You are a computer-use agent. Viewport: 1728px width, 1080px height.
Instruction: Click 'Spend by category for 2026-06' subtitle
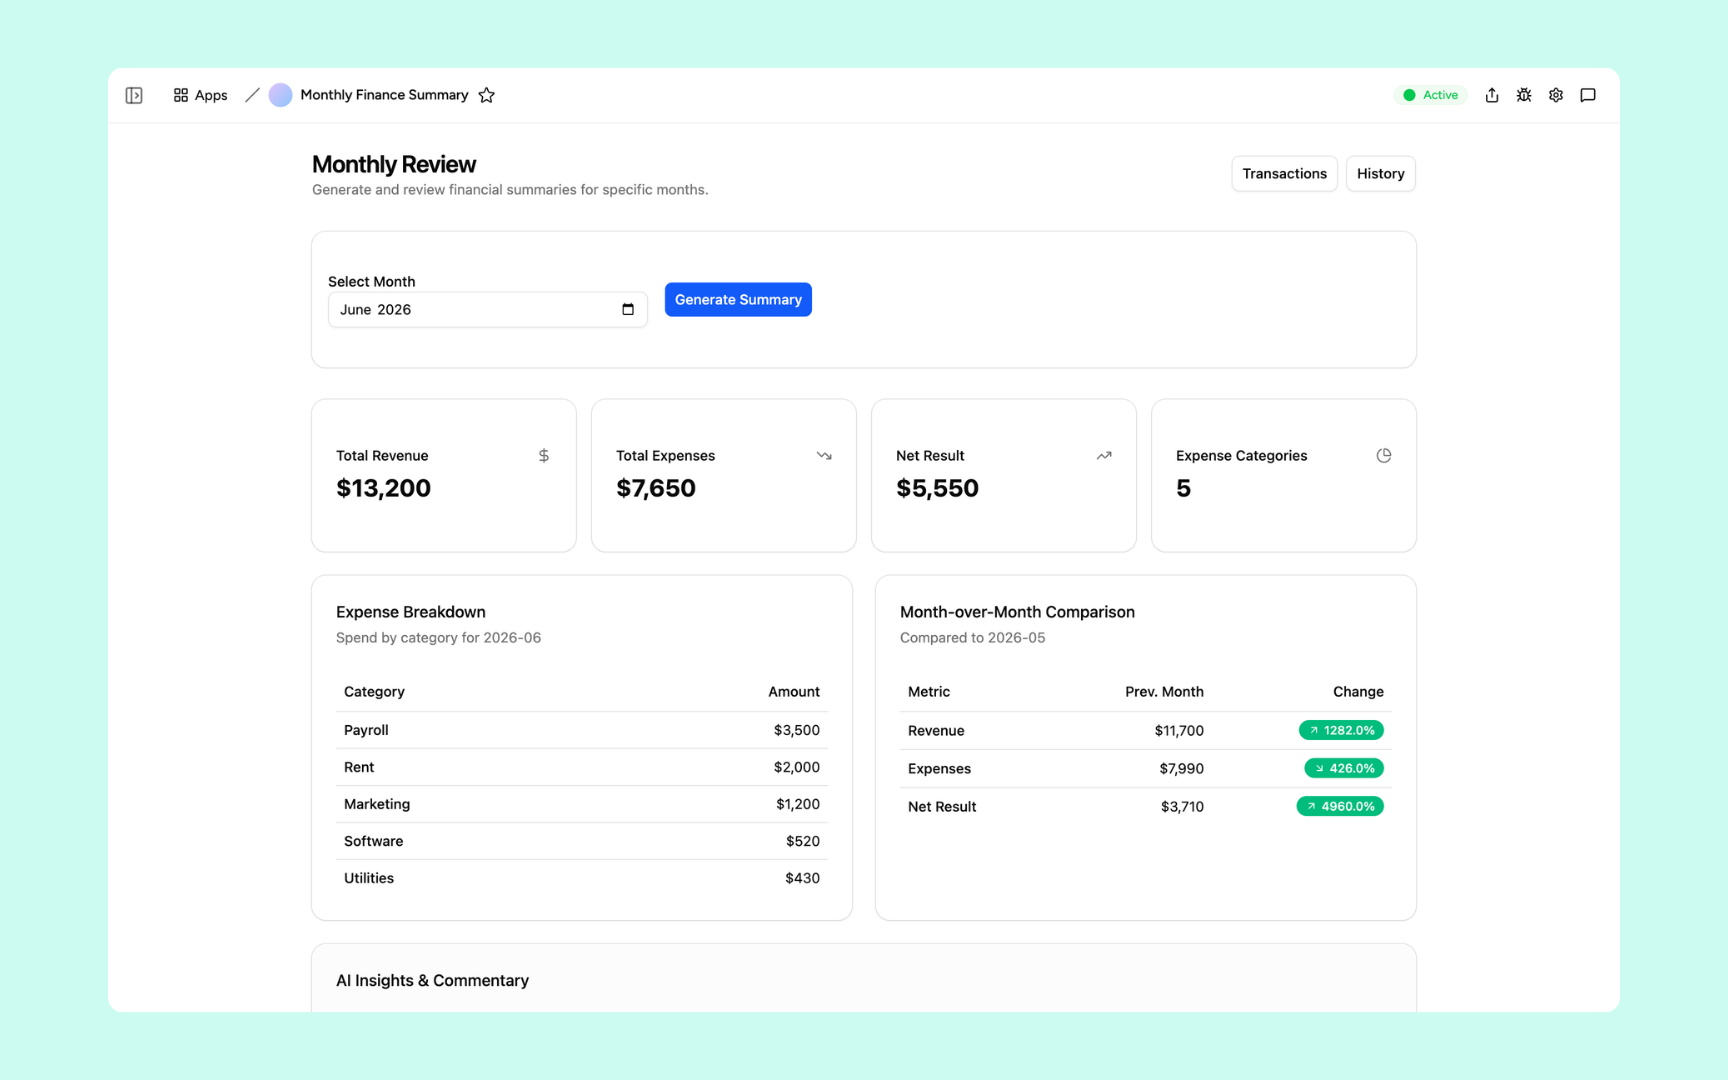tap(438, 638)
